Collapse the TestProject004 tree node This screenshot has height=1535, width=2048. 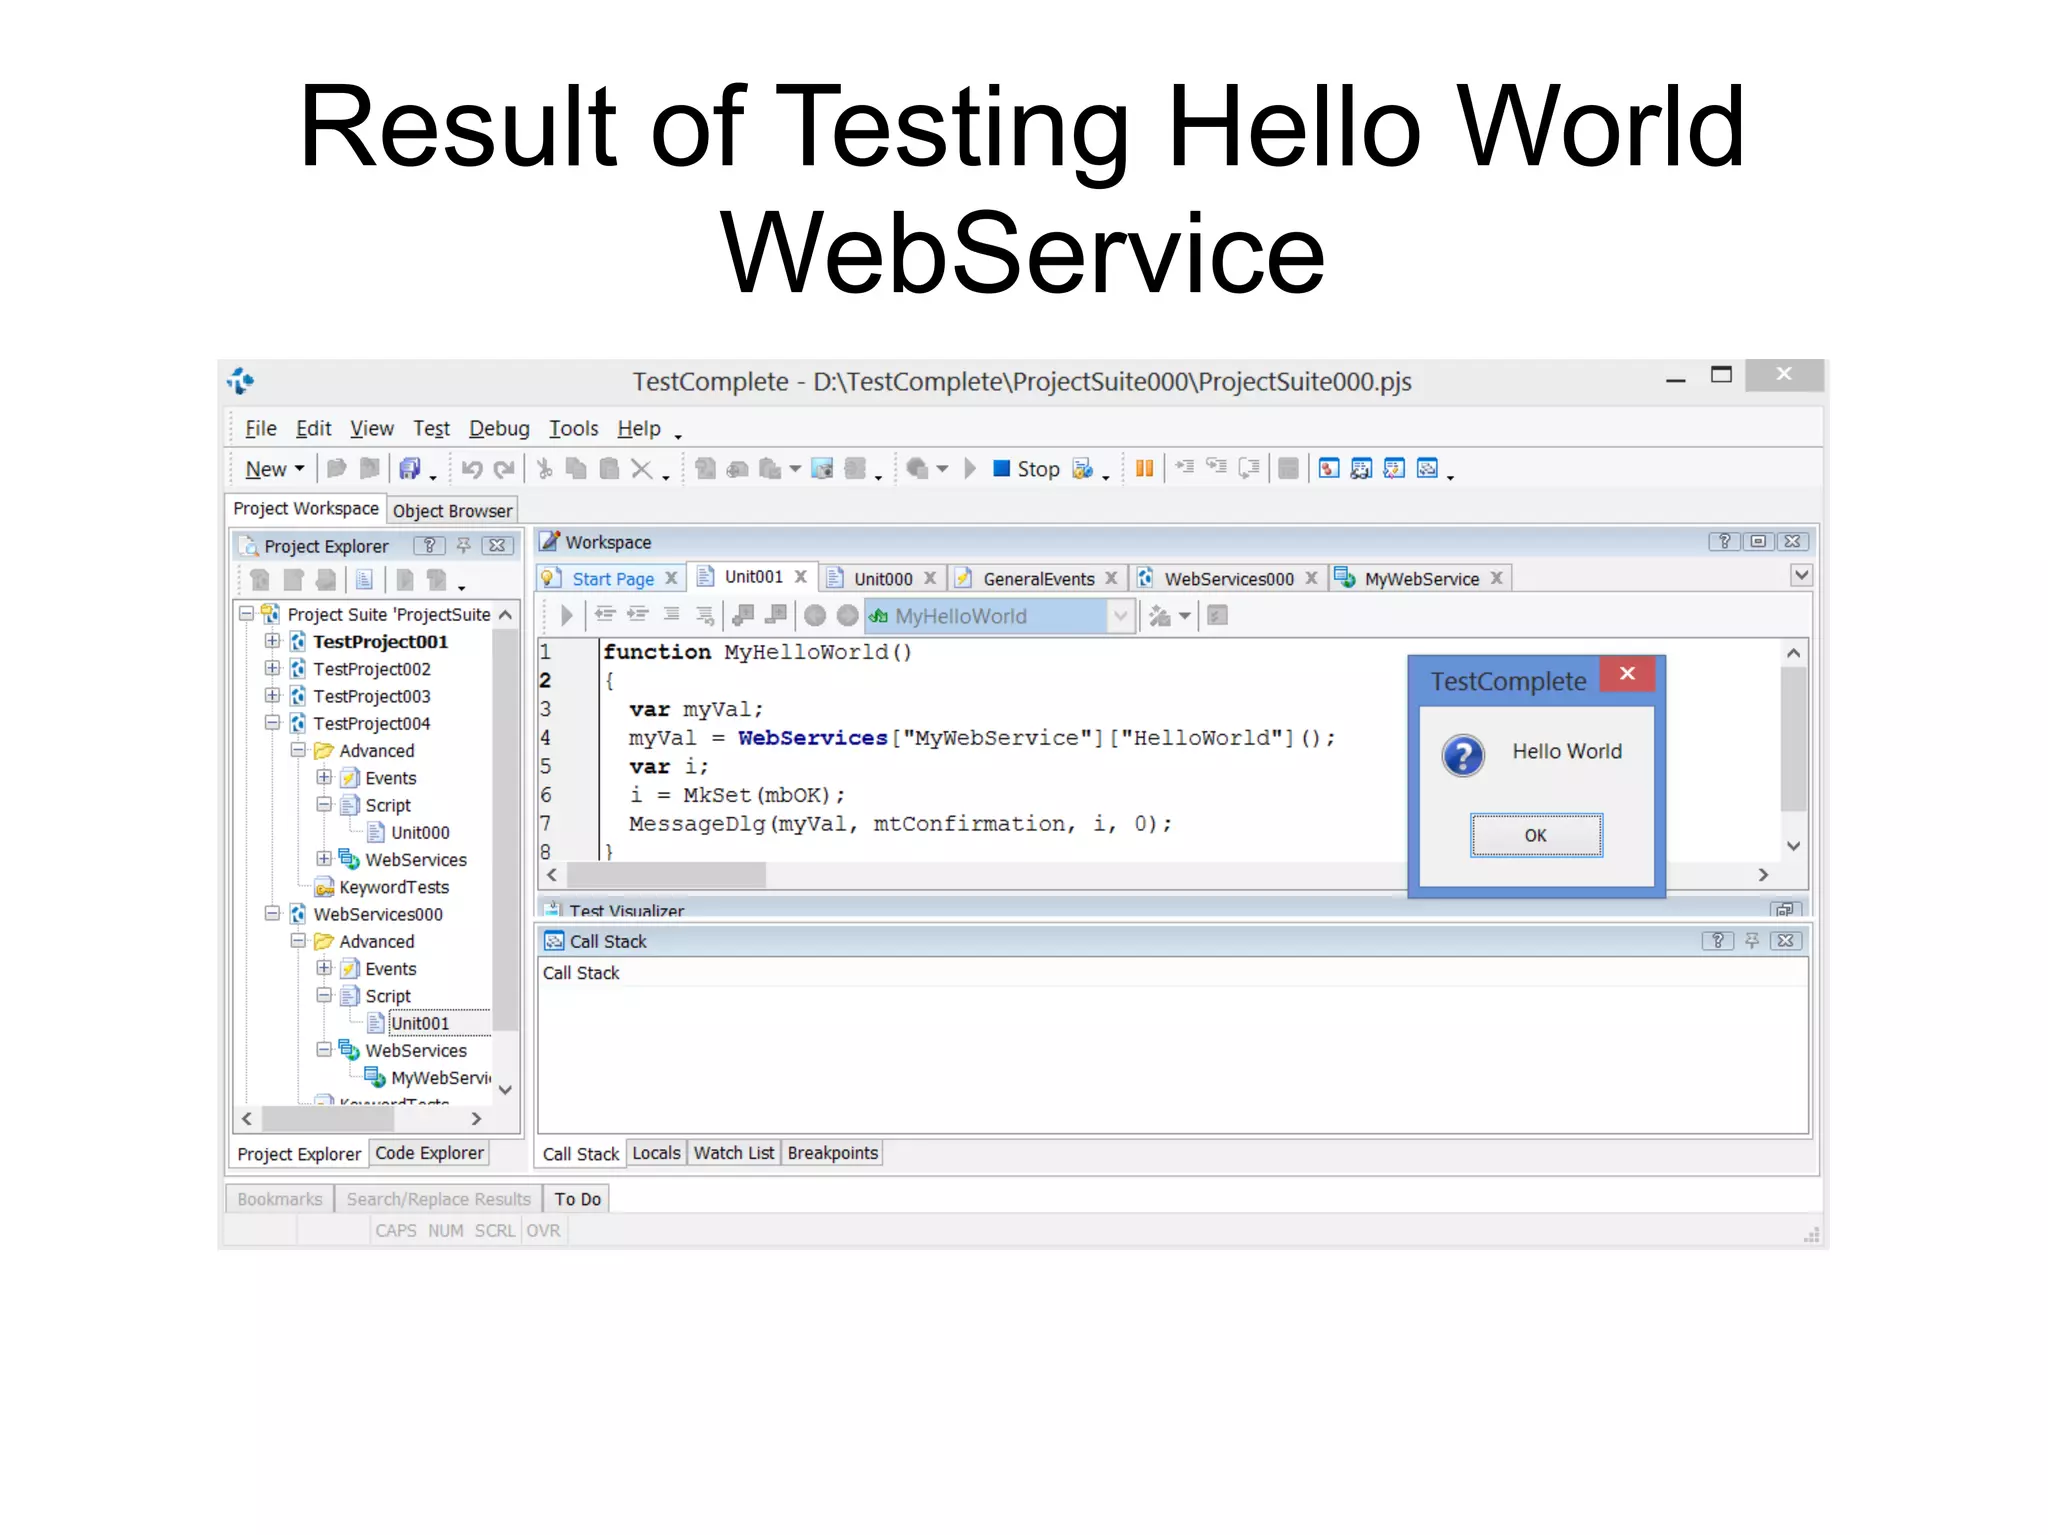click(x=272, y=722)
